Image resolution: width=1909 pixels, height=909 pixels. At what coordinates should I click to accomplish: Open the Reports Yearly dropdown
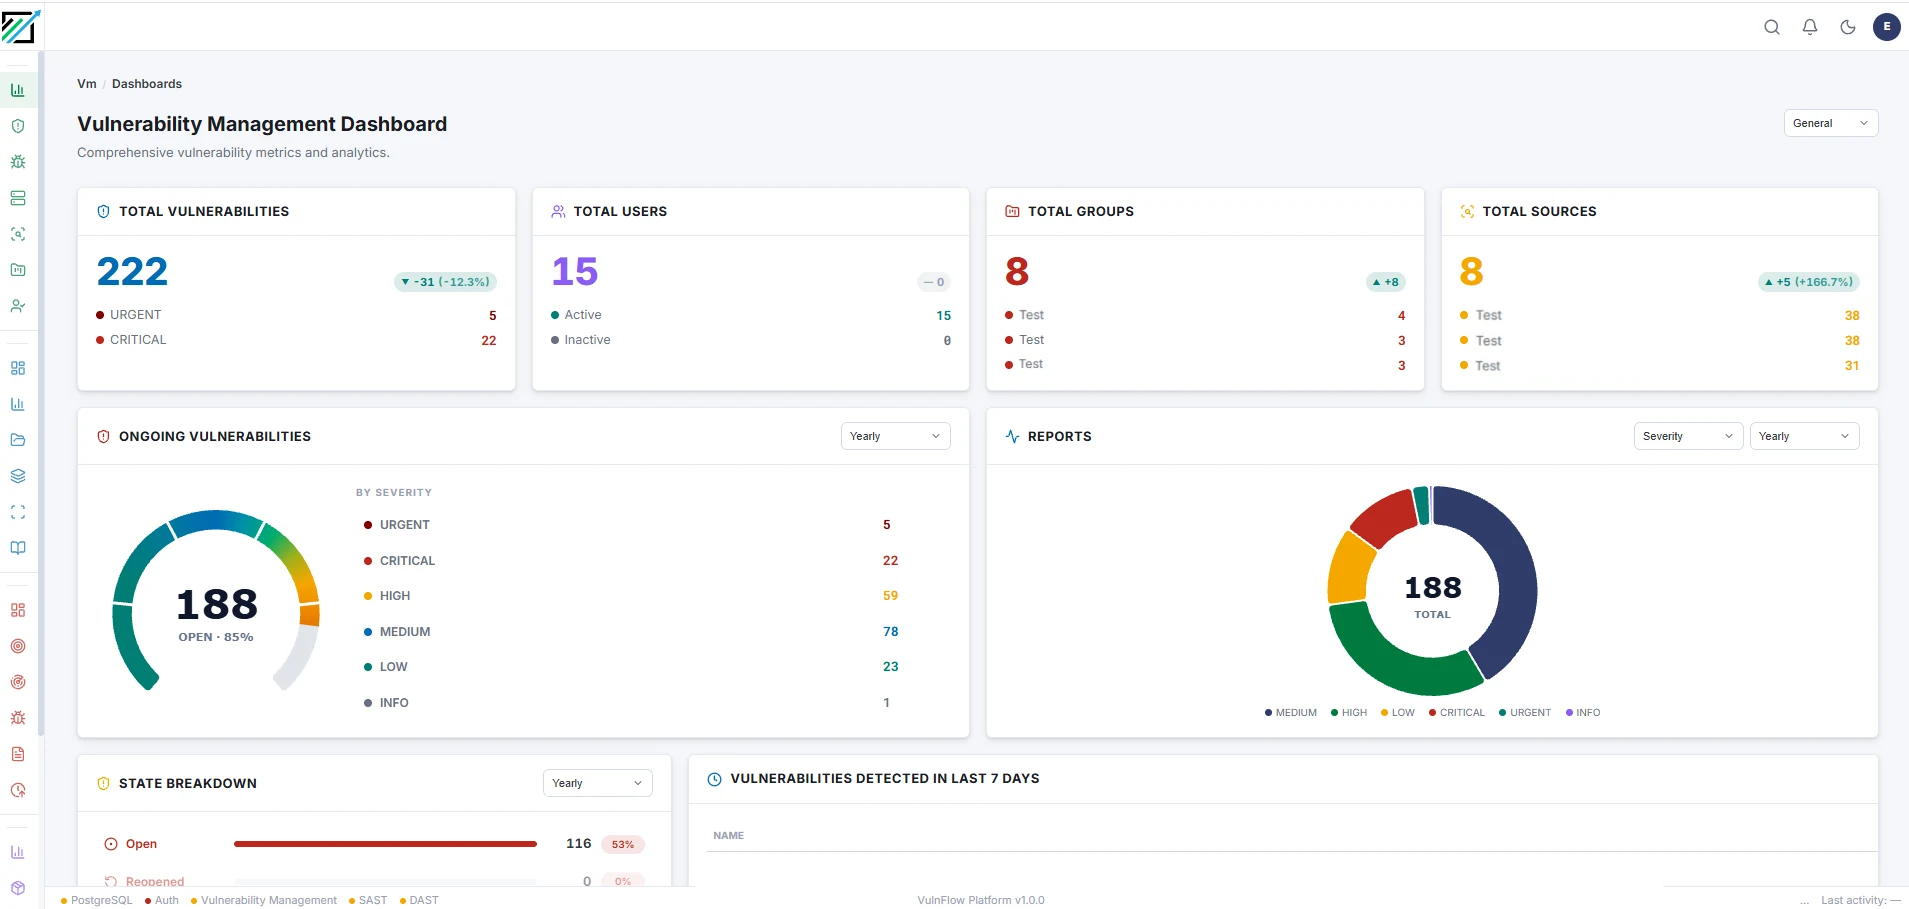(1804, 436)
